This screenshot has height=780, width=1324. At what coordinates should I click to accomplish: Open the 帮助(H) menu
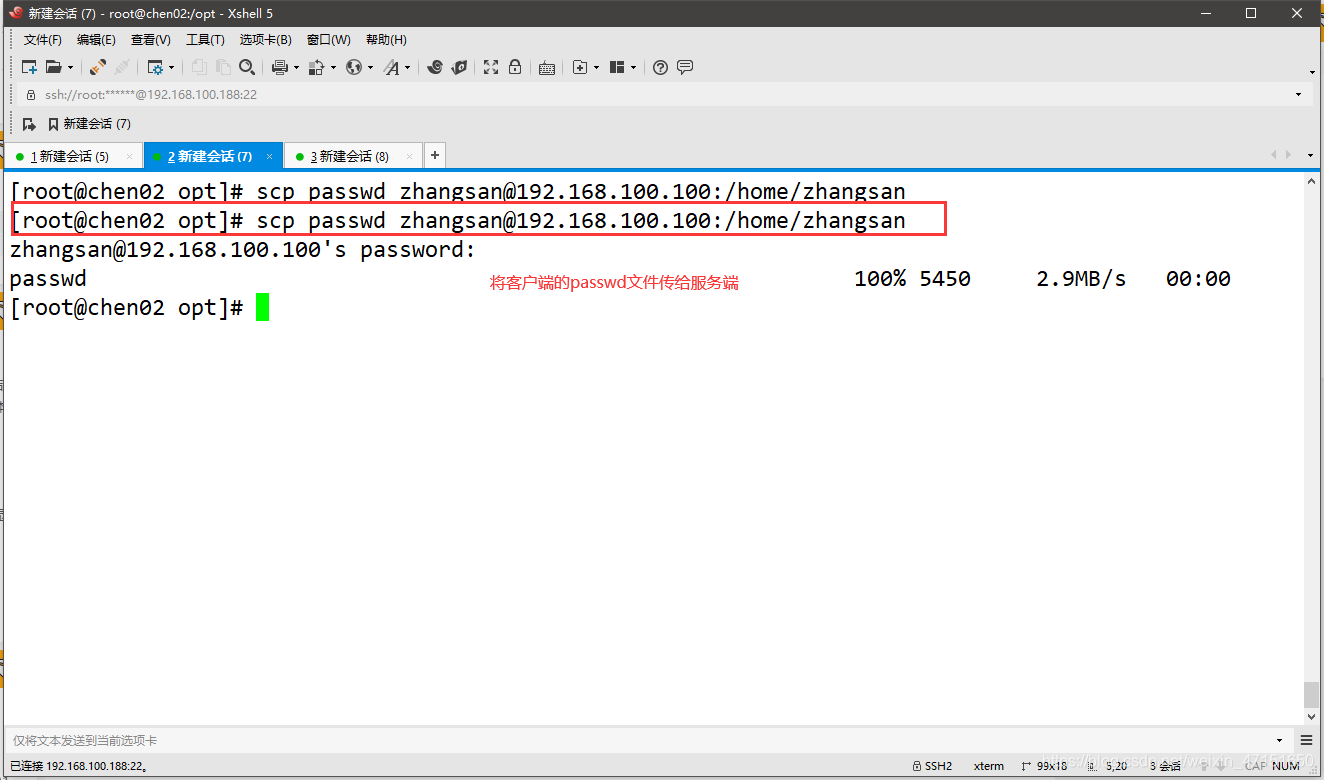(x=386, y=40)
